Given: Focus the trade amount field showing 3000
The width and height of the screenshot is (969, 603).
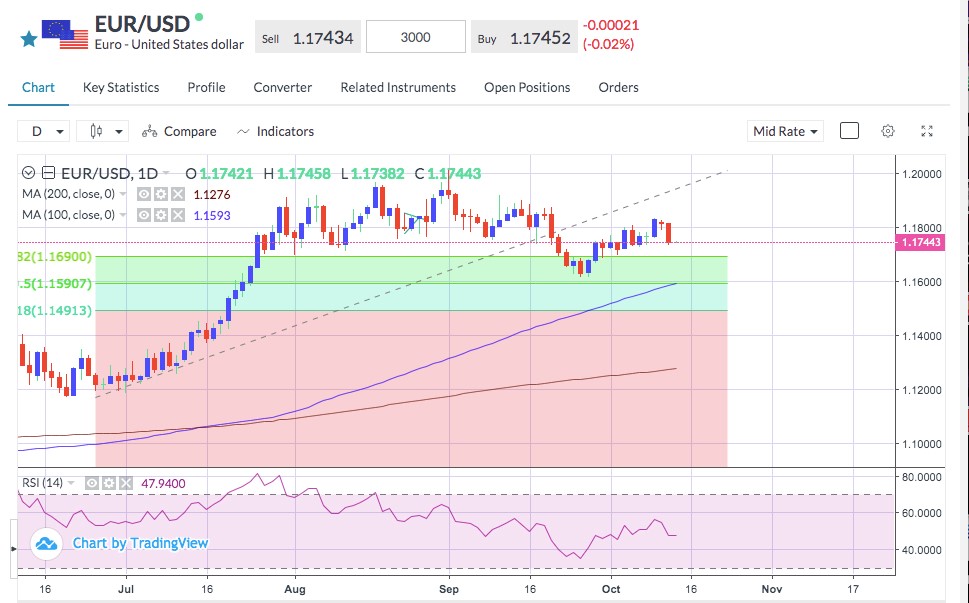Looking at the screenshot, I should pyautogui.click(x=415, y=37).
